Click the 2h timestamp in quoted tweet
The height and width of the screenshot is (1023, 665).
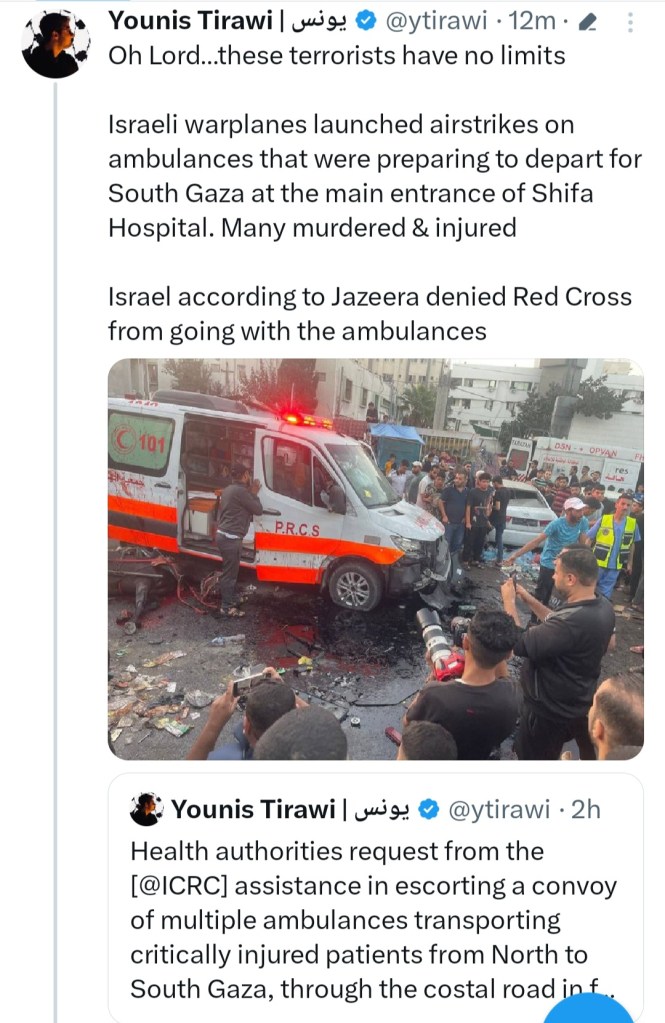coord(585,810)
